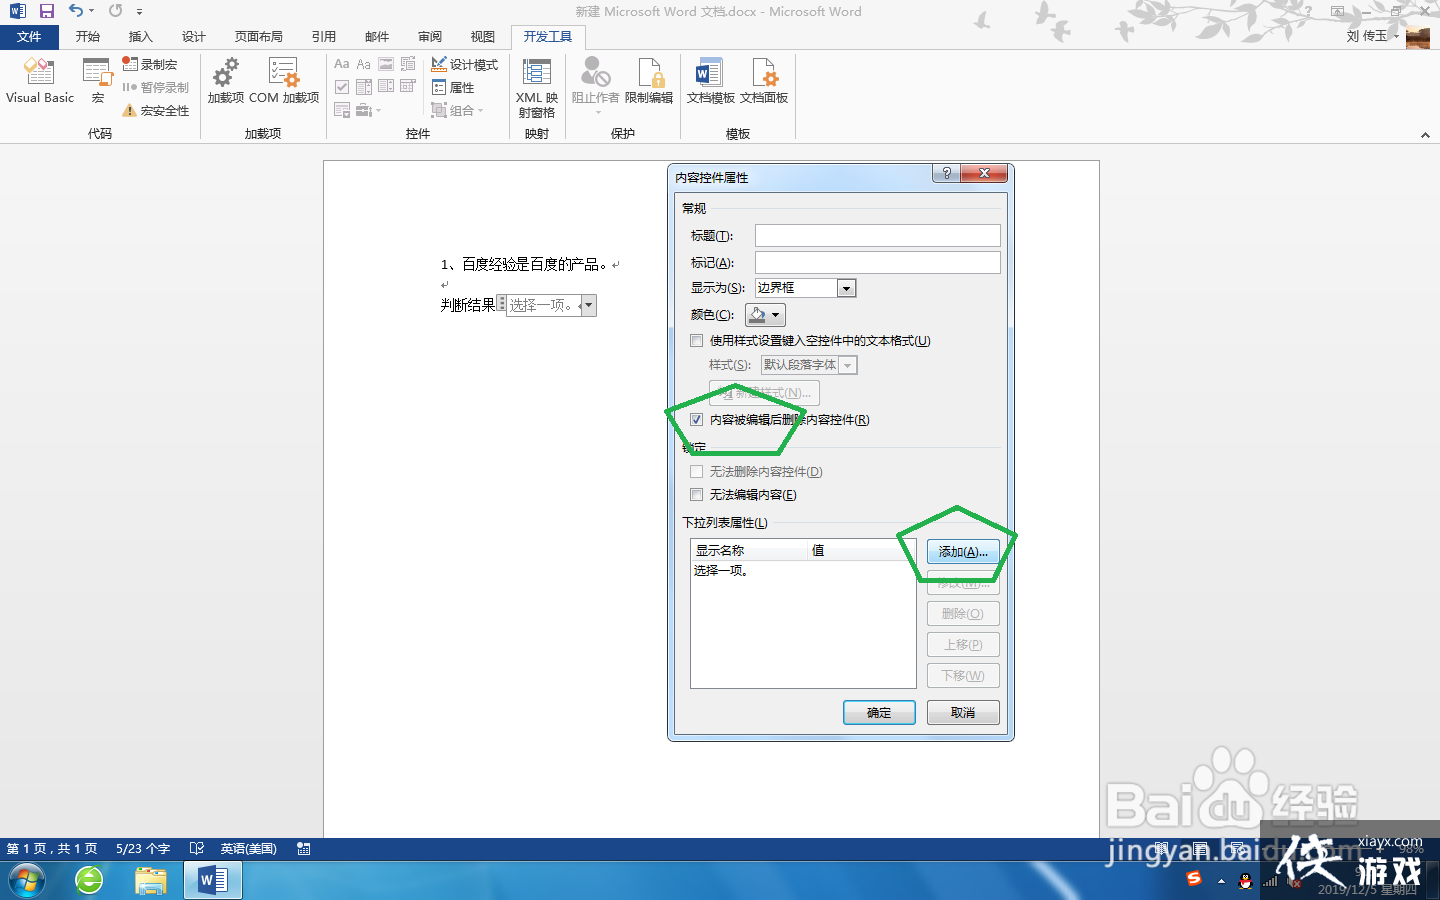Viewport: 1440px width, 900px height.
Task: Insert a drop-down list content control
Action: (x=386, y=87)
